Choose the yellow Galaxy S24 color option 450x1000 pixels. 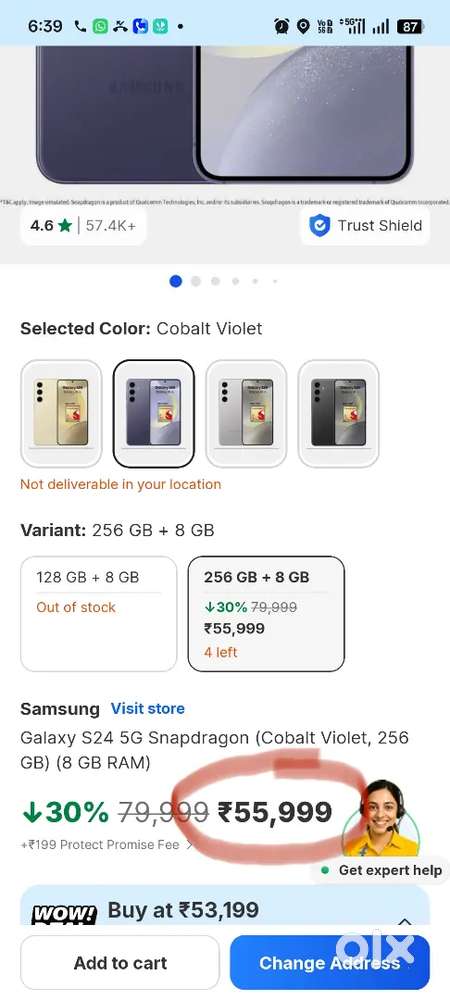point(61,413)
